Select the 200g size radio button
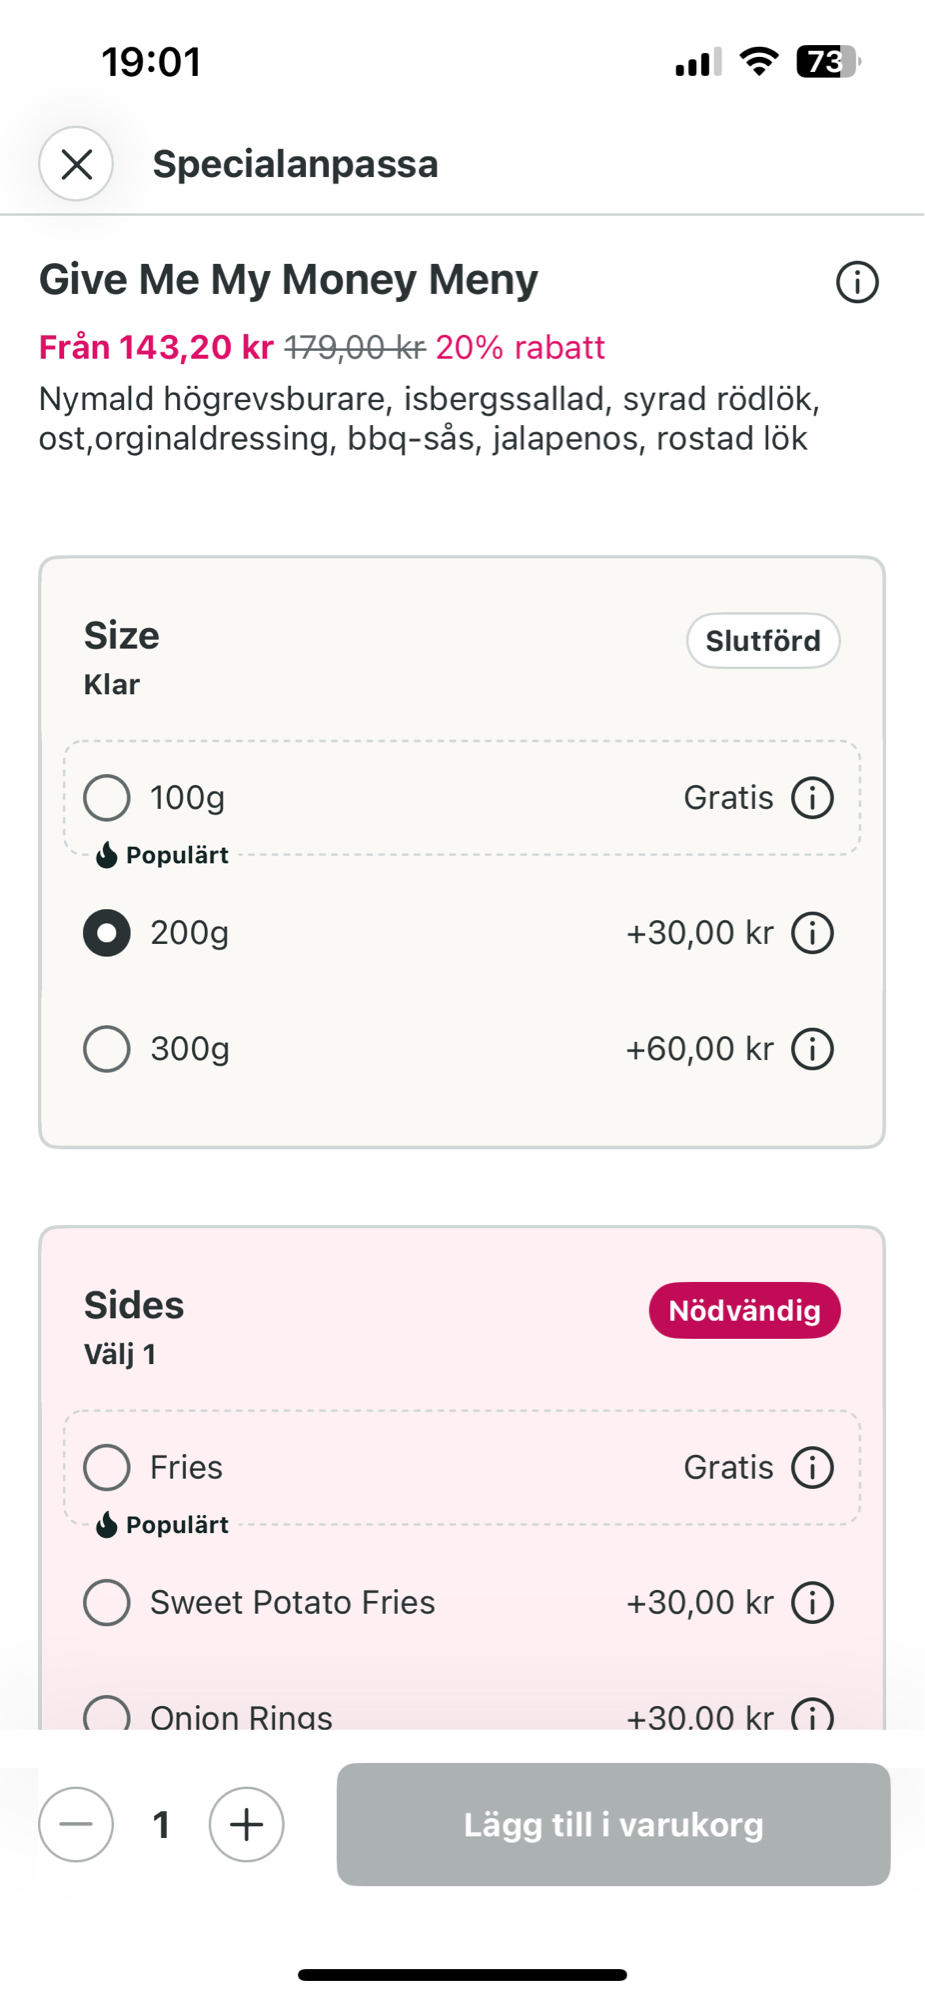Screen dimensions: 925x2000 click(x=107, y=933)
